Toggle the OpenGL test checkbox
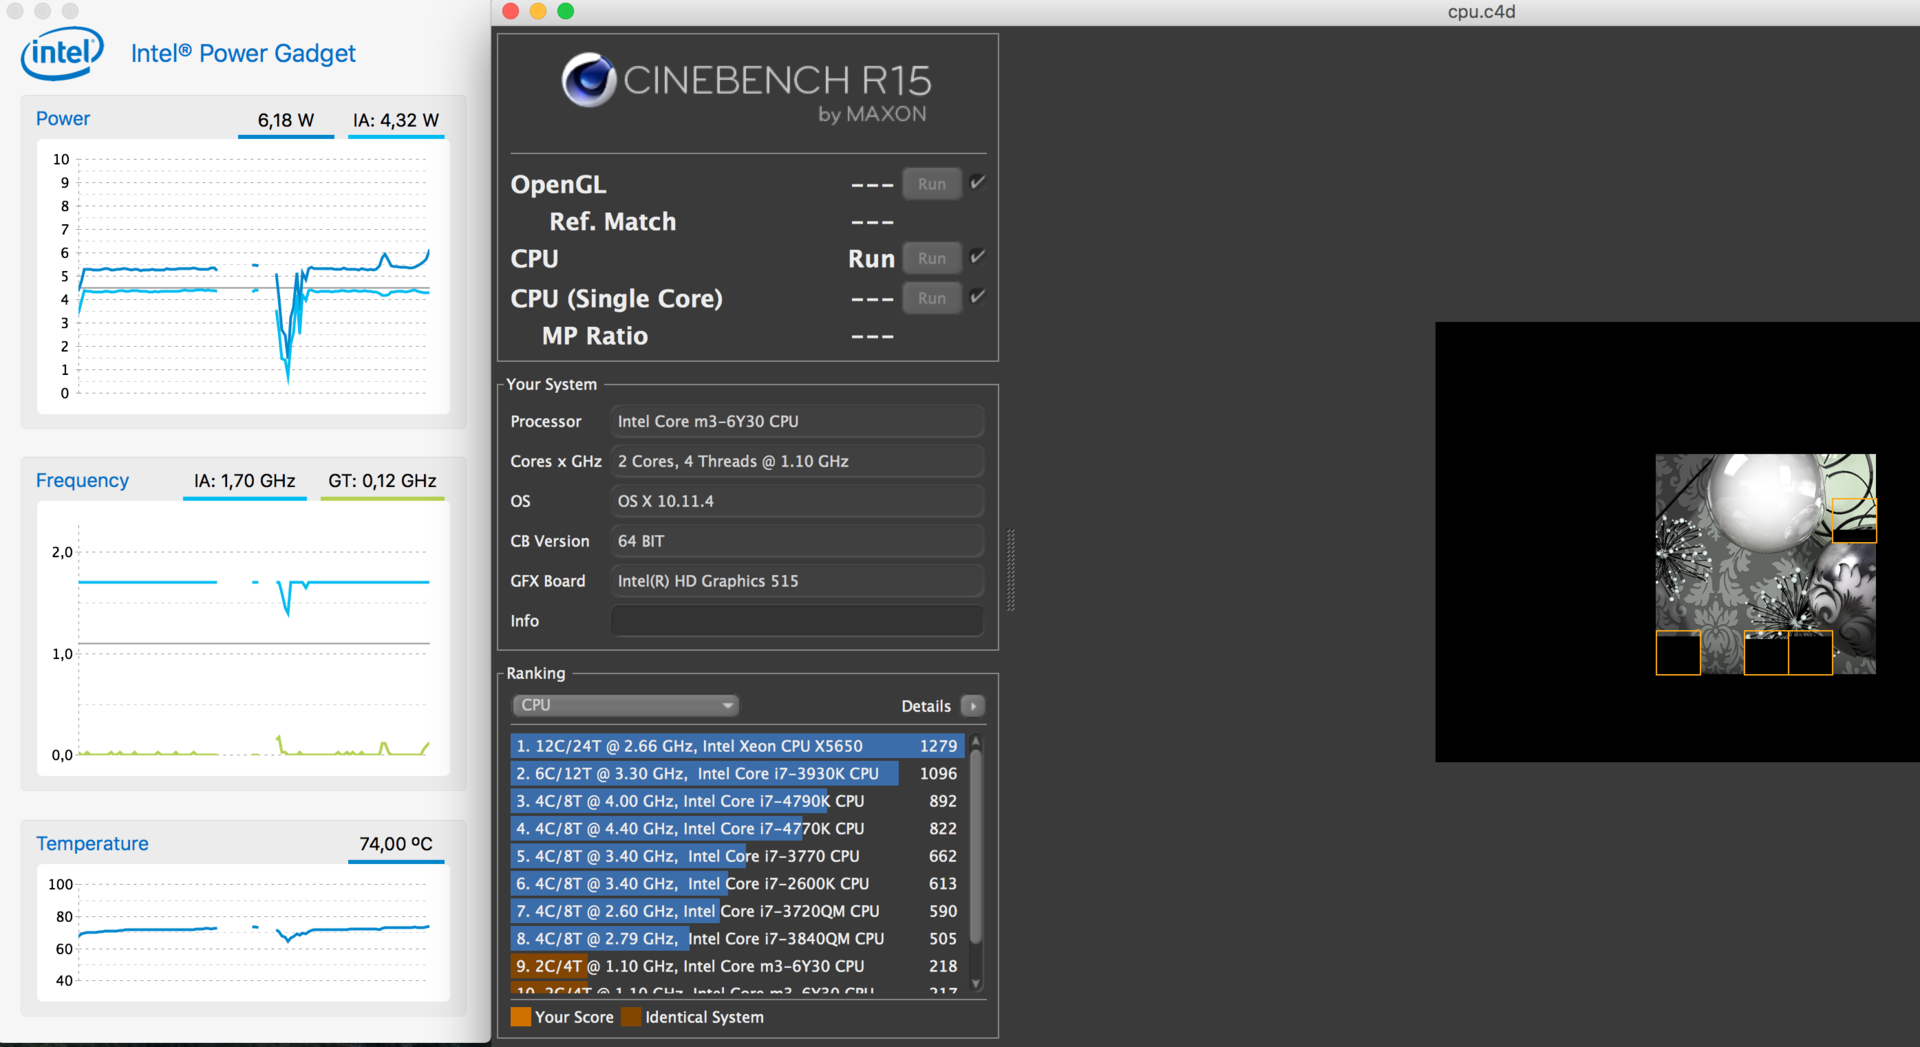 [x=978, y=183]
